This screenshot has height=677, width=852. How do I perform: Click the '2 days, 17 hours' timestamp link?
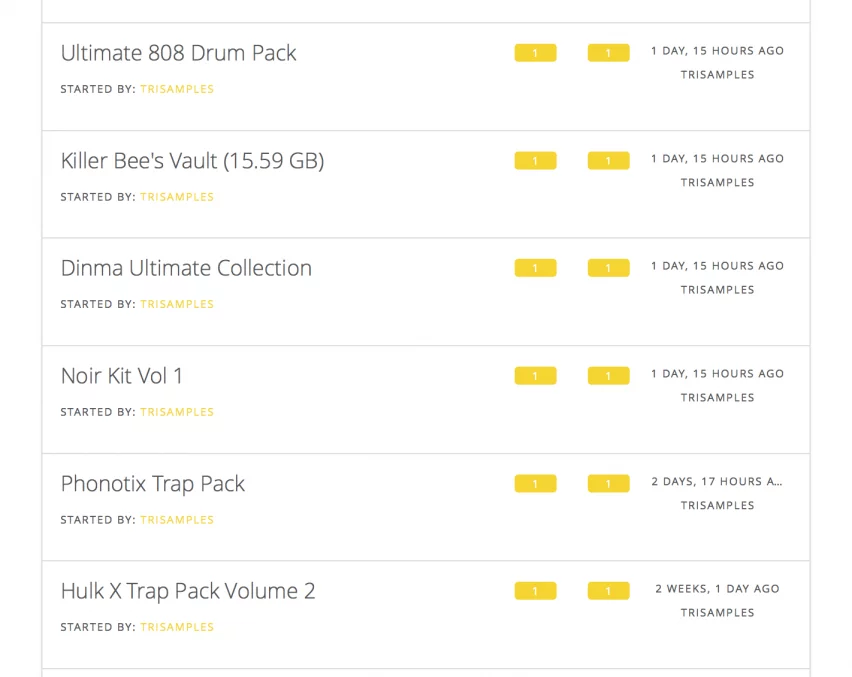pos(717,482)
